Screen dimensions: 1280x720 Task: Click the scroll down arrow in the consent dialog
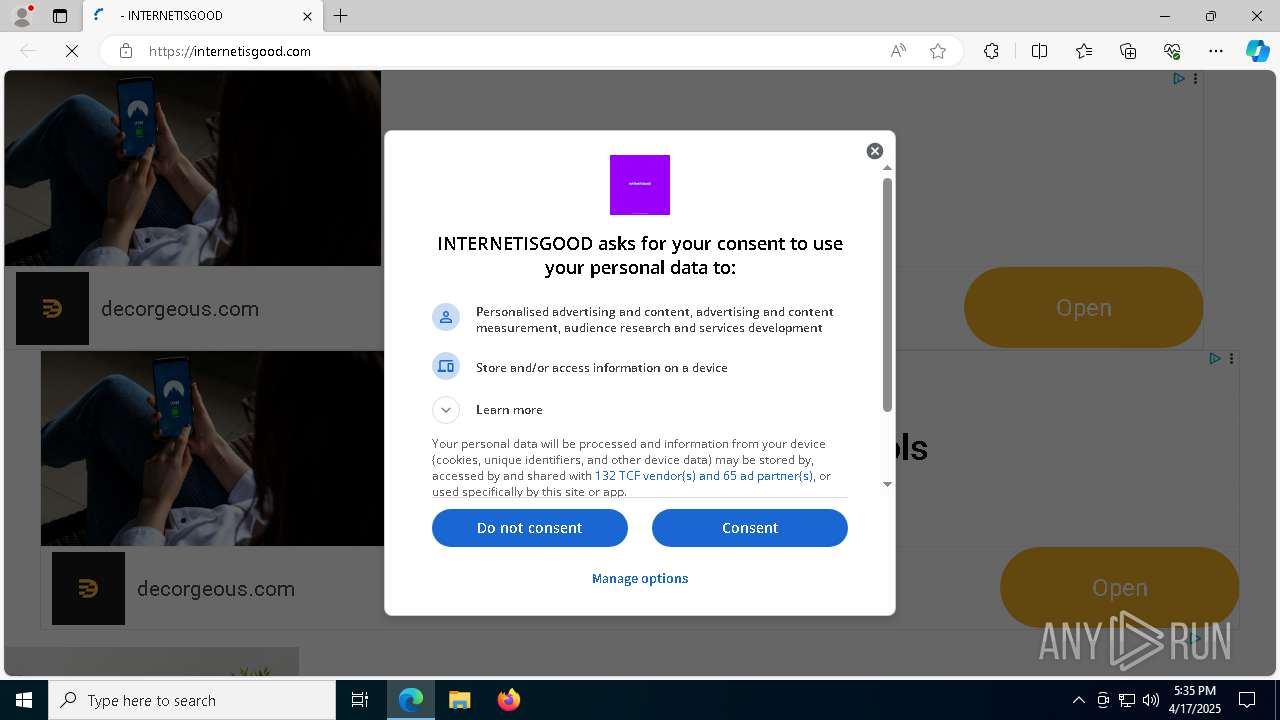click(887, 484)
